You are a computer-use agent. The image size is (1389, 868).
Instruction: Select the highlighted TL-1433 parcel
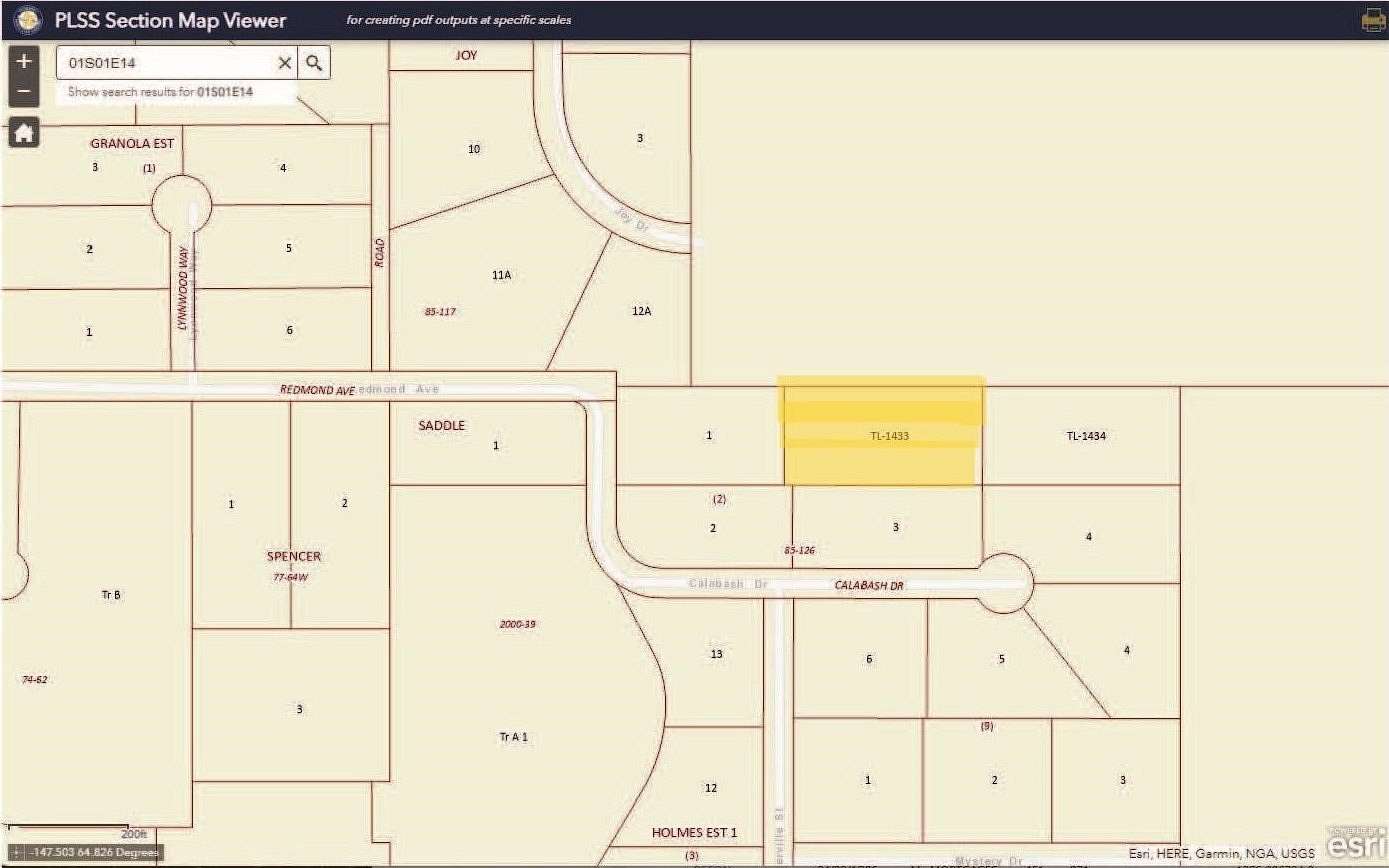coord(882,430)
